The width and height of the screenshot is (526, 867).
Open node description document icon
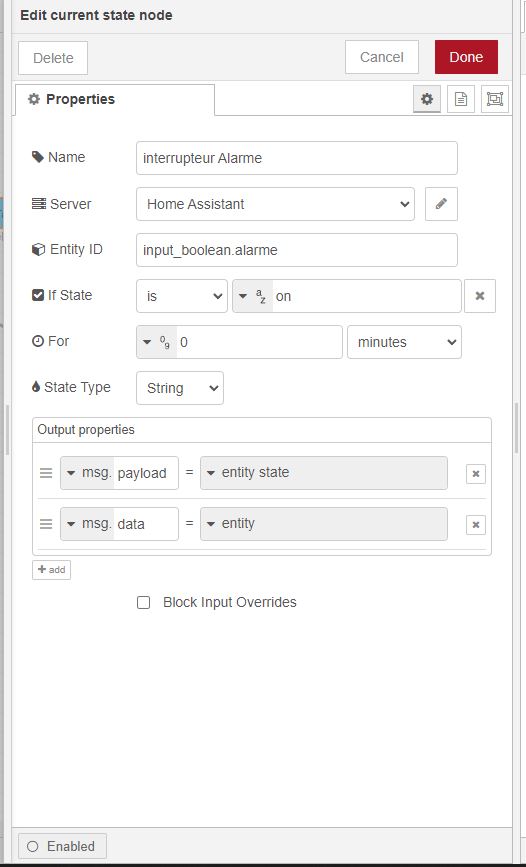pyautogui.click(x=461, y=99)
